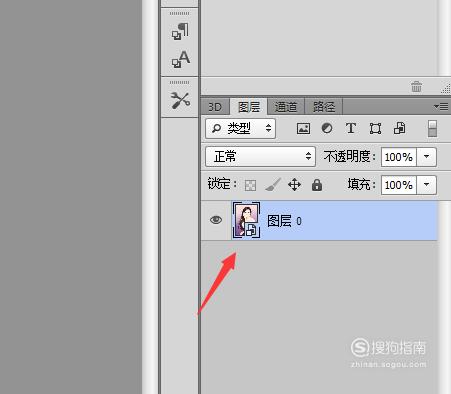Toggle lock transparent pixels
The height and width of the screenshot is (394, 451).
250,185
